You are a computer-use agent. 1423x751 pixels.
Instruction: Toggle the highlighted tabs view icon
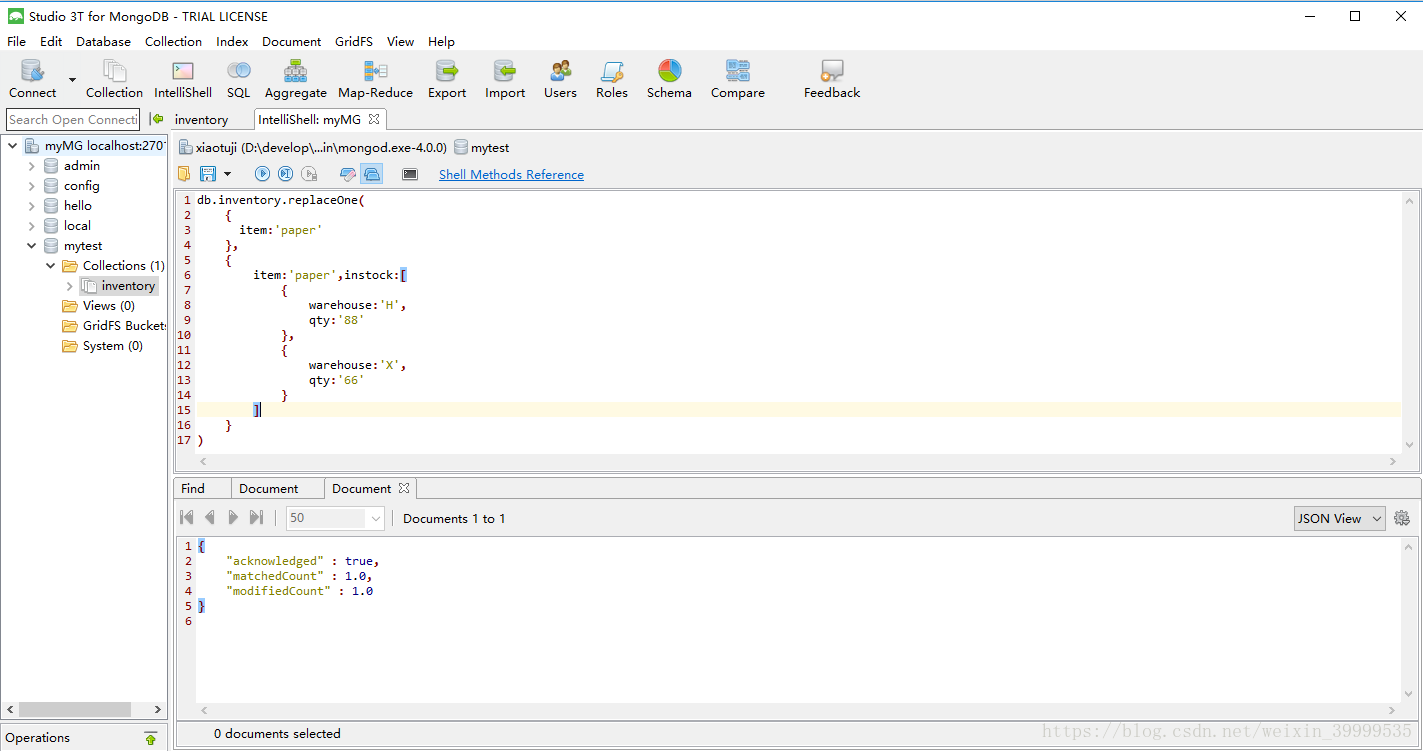click(x=372, y=174)
